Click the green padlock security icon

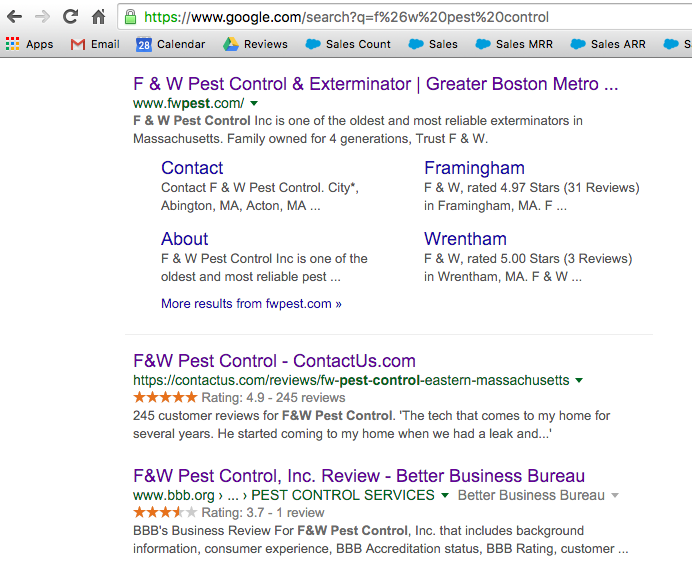tap(130, 17)
